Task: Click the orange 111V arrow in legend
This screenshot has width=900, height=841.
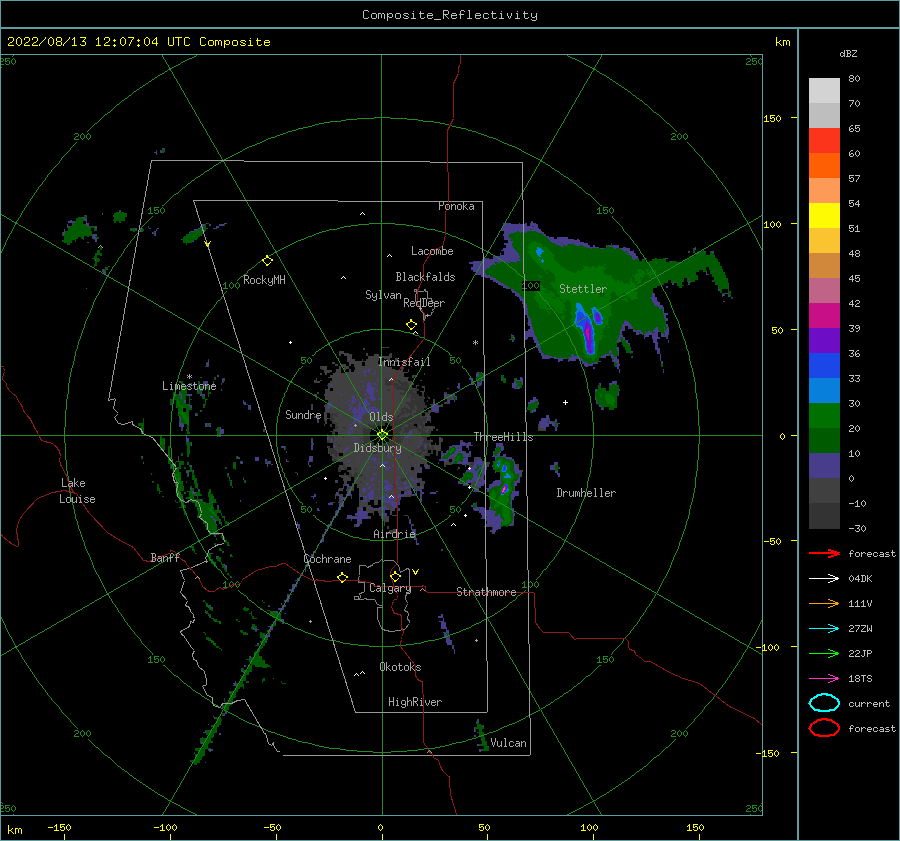Action: point(824,603)
